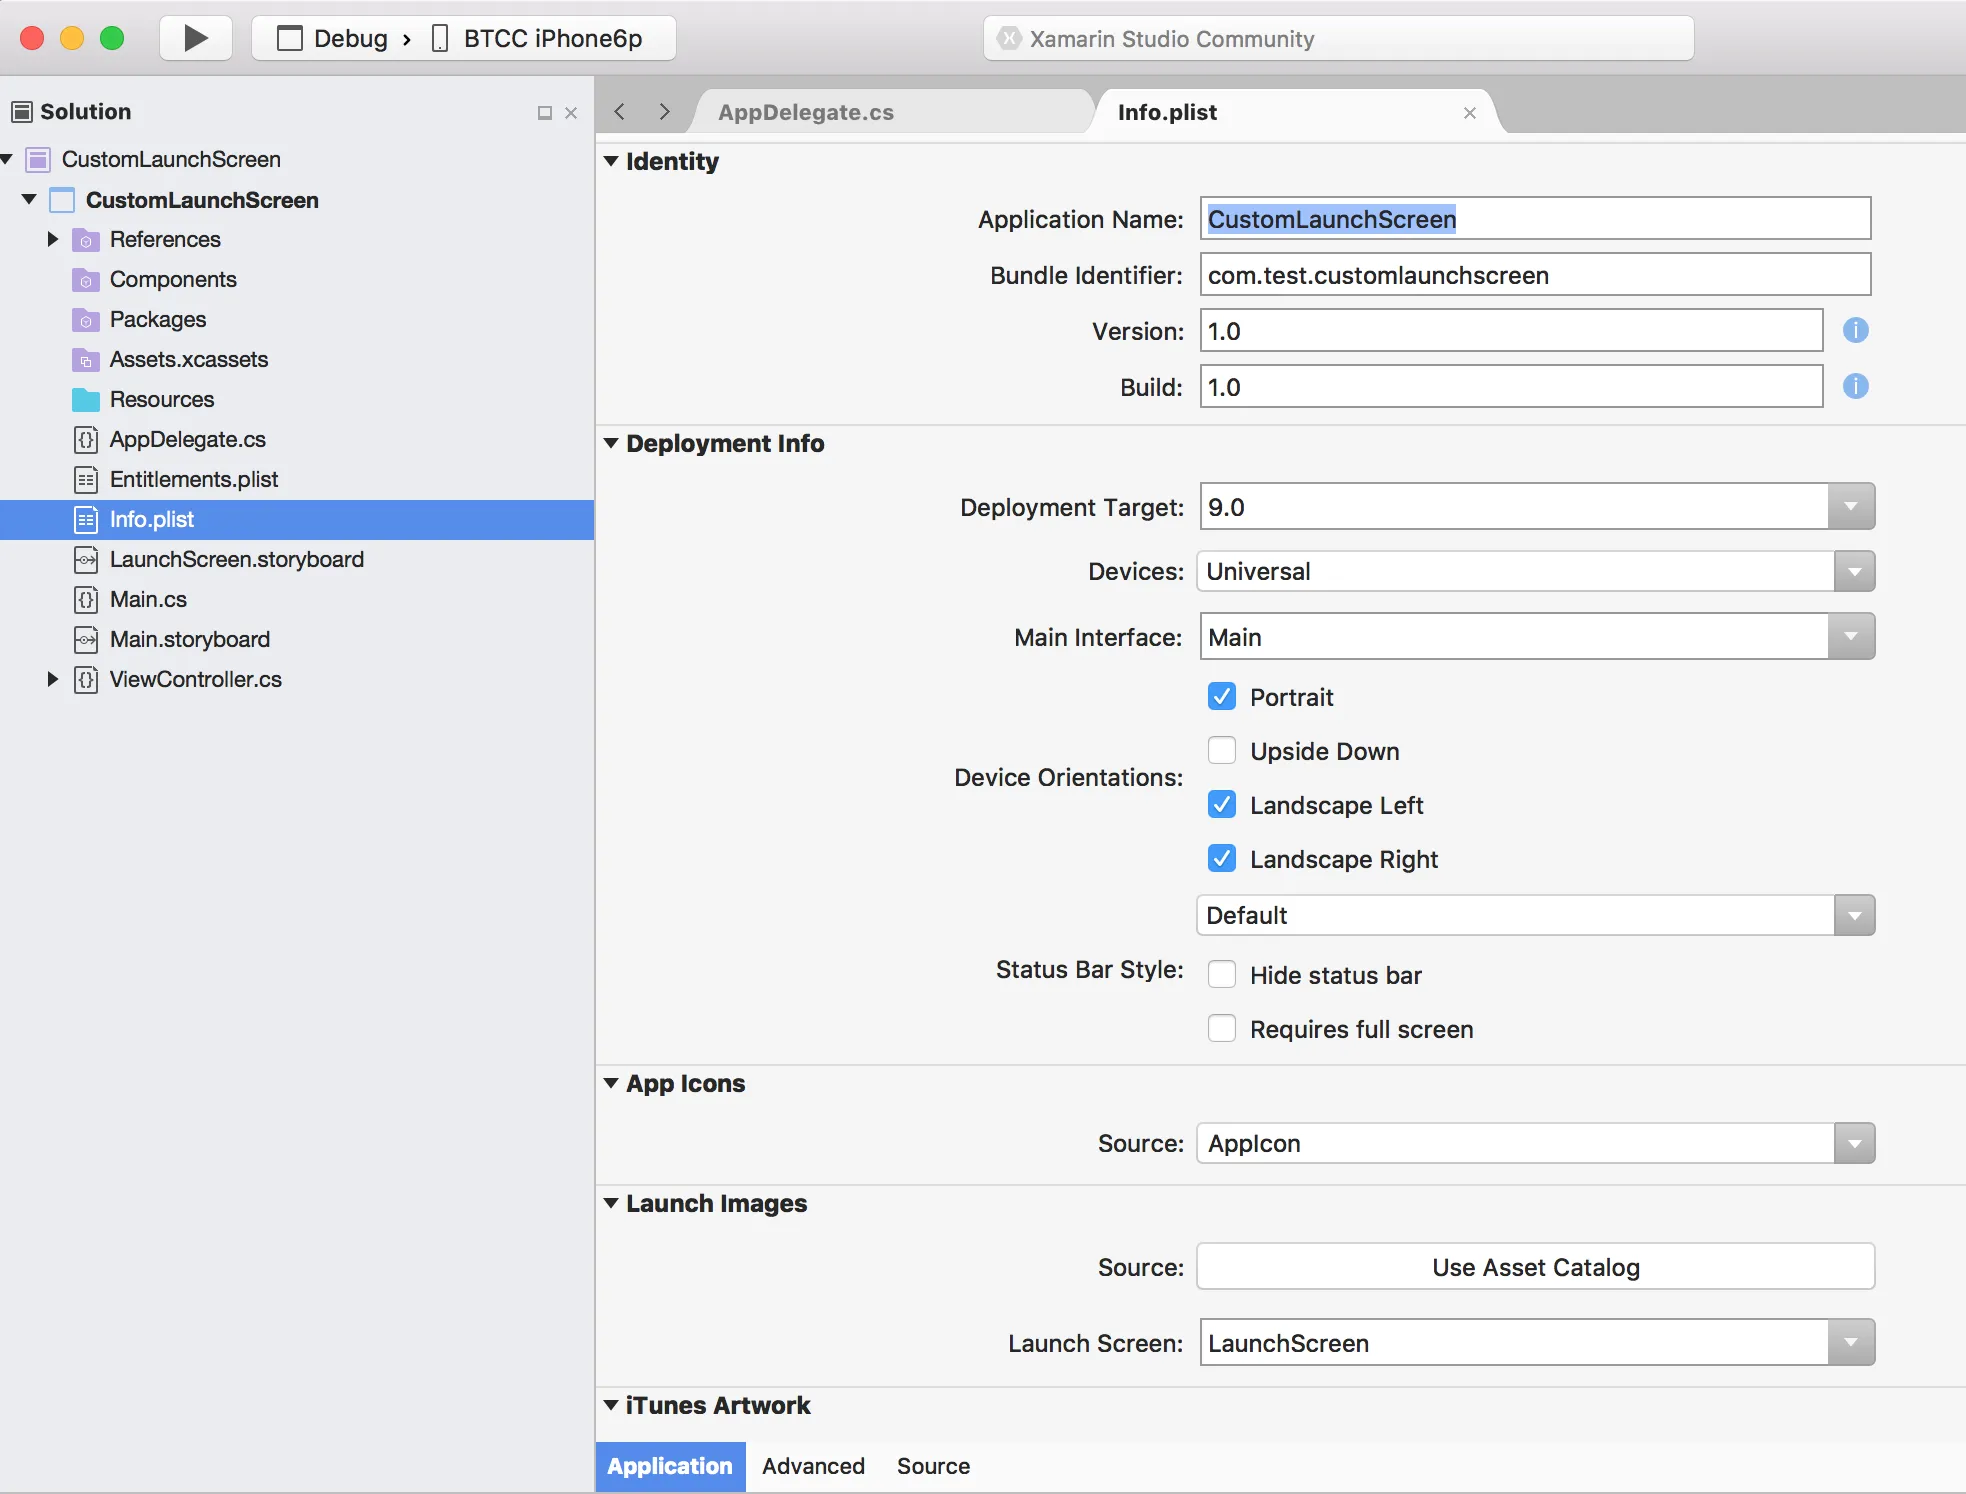Screen dimensions: 1966x1494
Task: Collapse the Identity section
Action: 611,161
